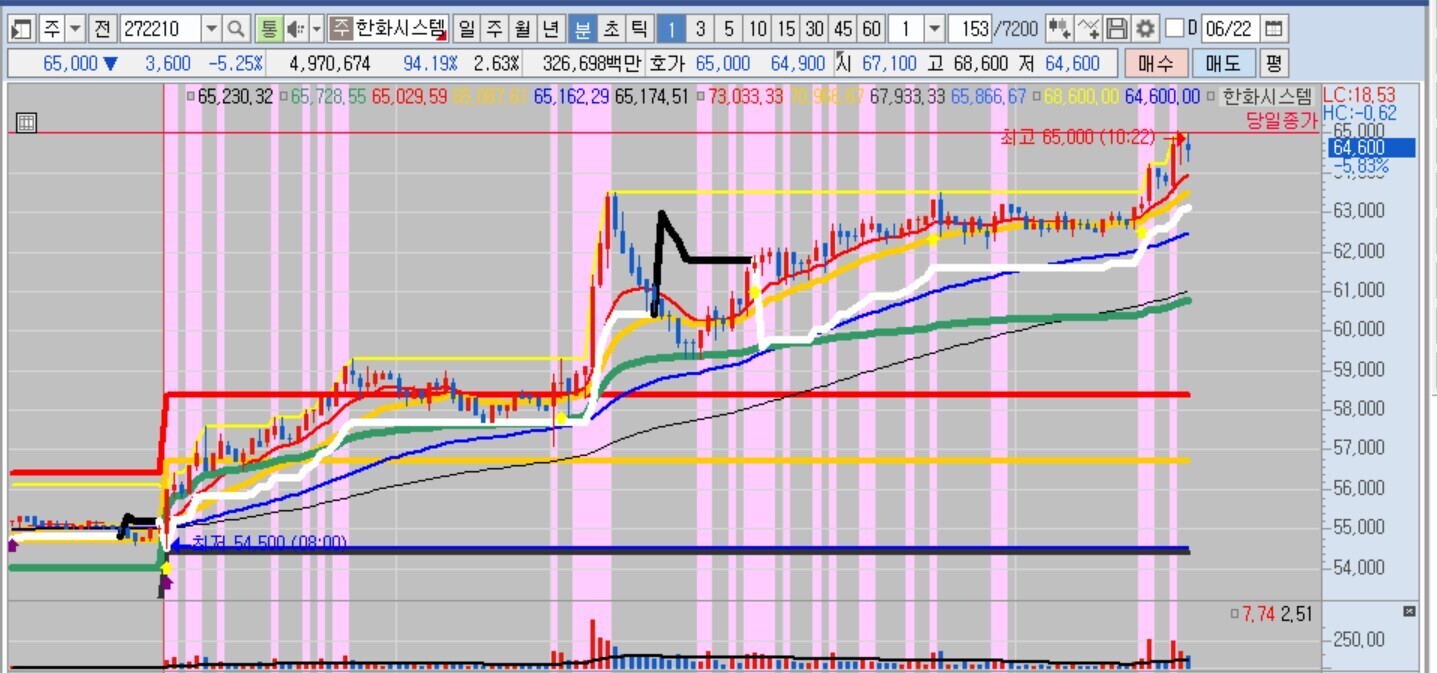Image resolution: width=1437 pixels, height=673 pixels.
Task: Click the LC:18,53 indicator text
Action: pos(1359,95)
